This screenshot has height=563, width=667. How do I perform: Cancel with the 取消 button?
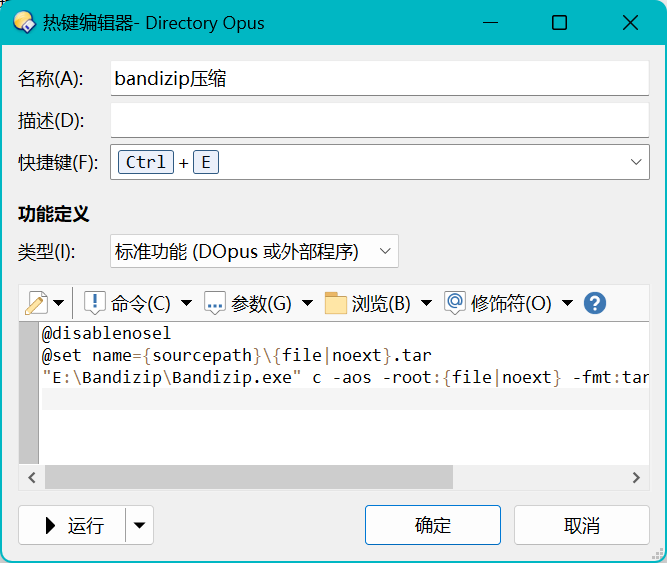tap(581, 525)
